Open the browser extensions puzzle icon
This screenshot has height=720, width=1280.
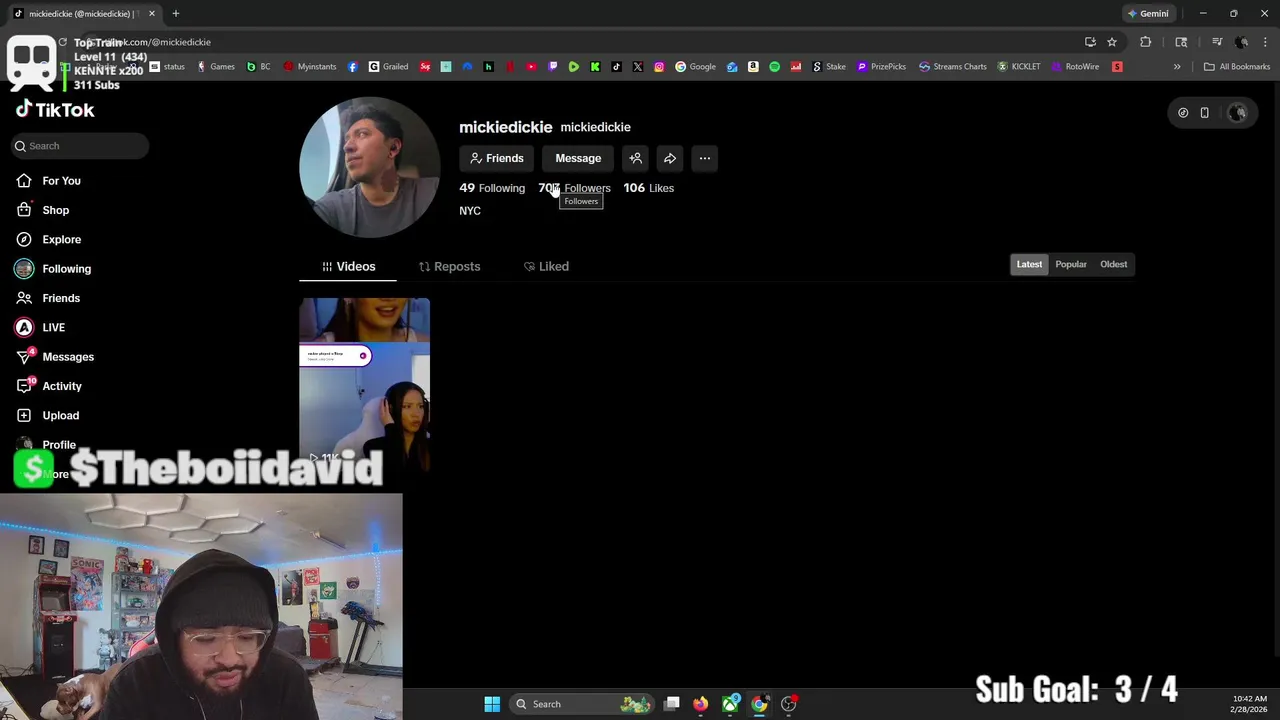1146,42
